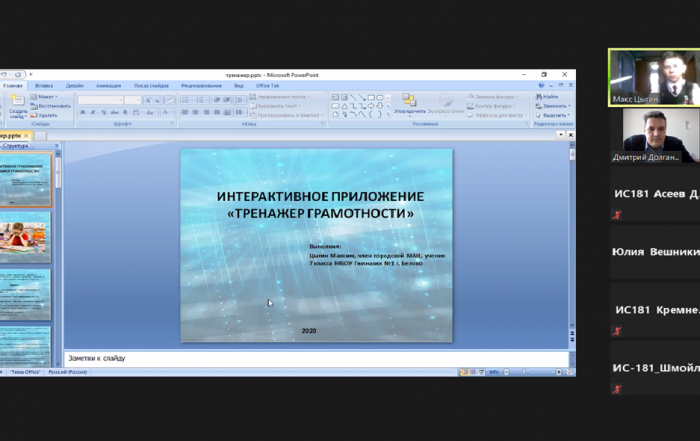
Task: Select the second slide thumbnail with child
Action: 25,237
